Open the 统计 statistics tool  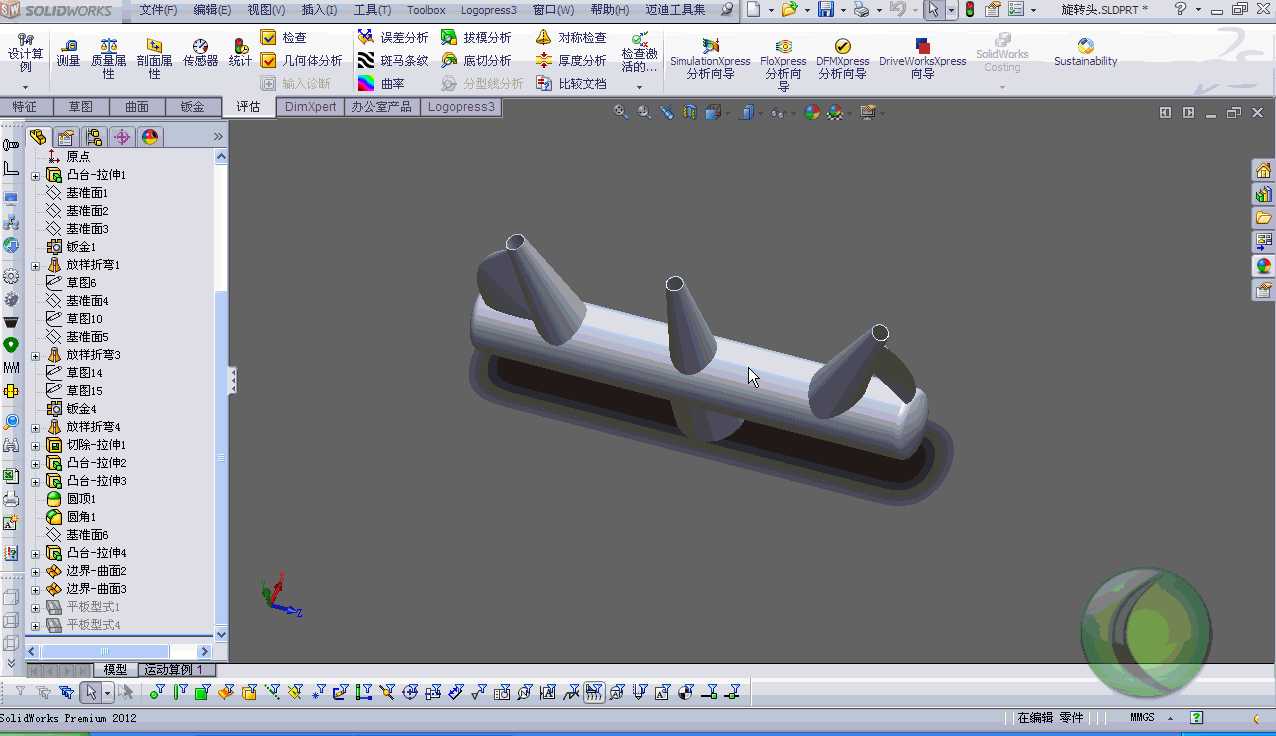240,53
